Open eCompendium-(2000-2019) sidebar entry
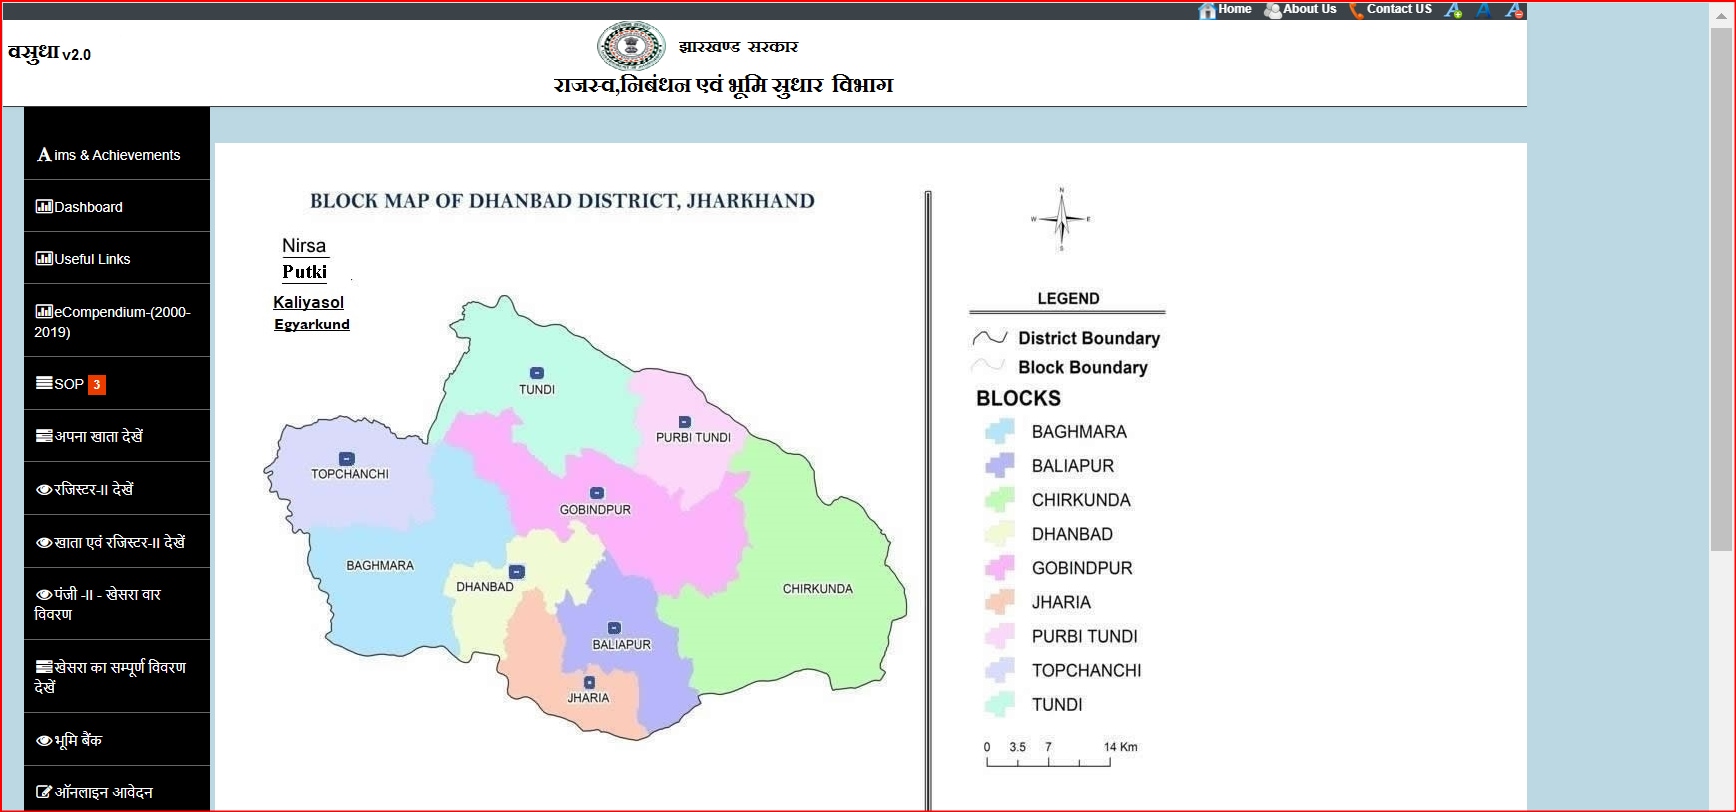The image size is (1736, 812). point(112,321)
